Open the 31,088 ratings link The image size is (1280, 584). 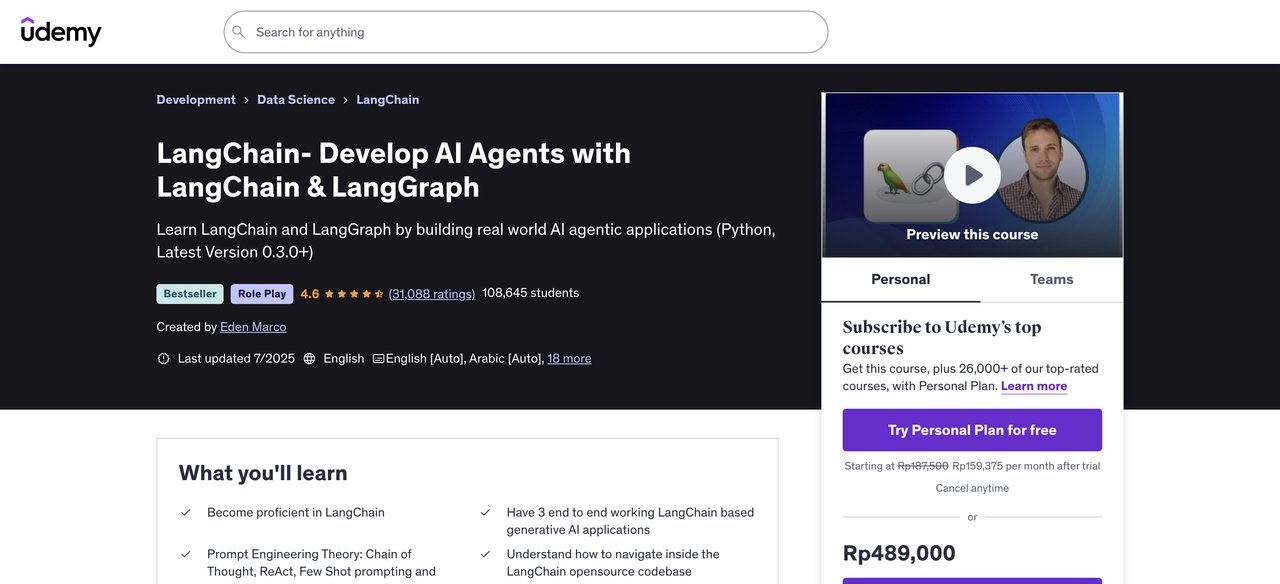[x=432, y=294]
